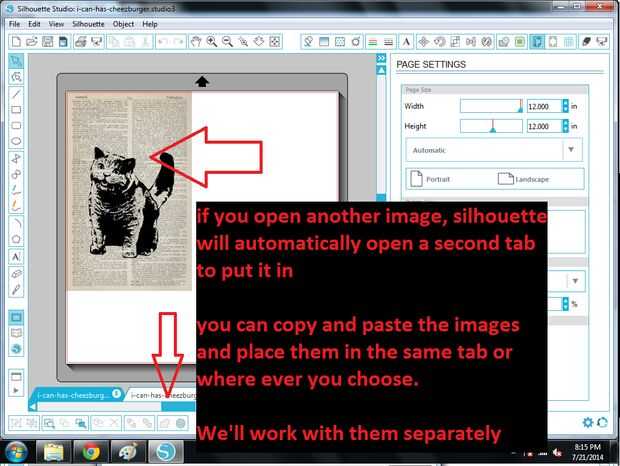
Task: Select the Draw a Polygon tool
Action: (16, 159)
